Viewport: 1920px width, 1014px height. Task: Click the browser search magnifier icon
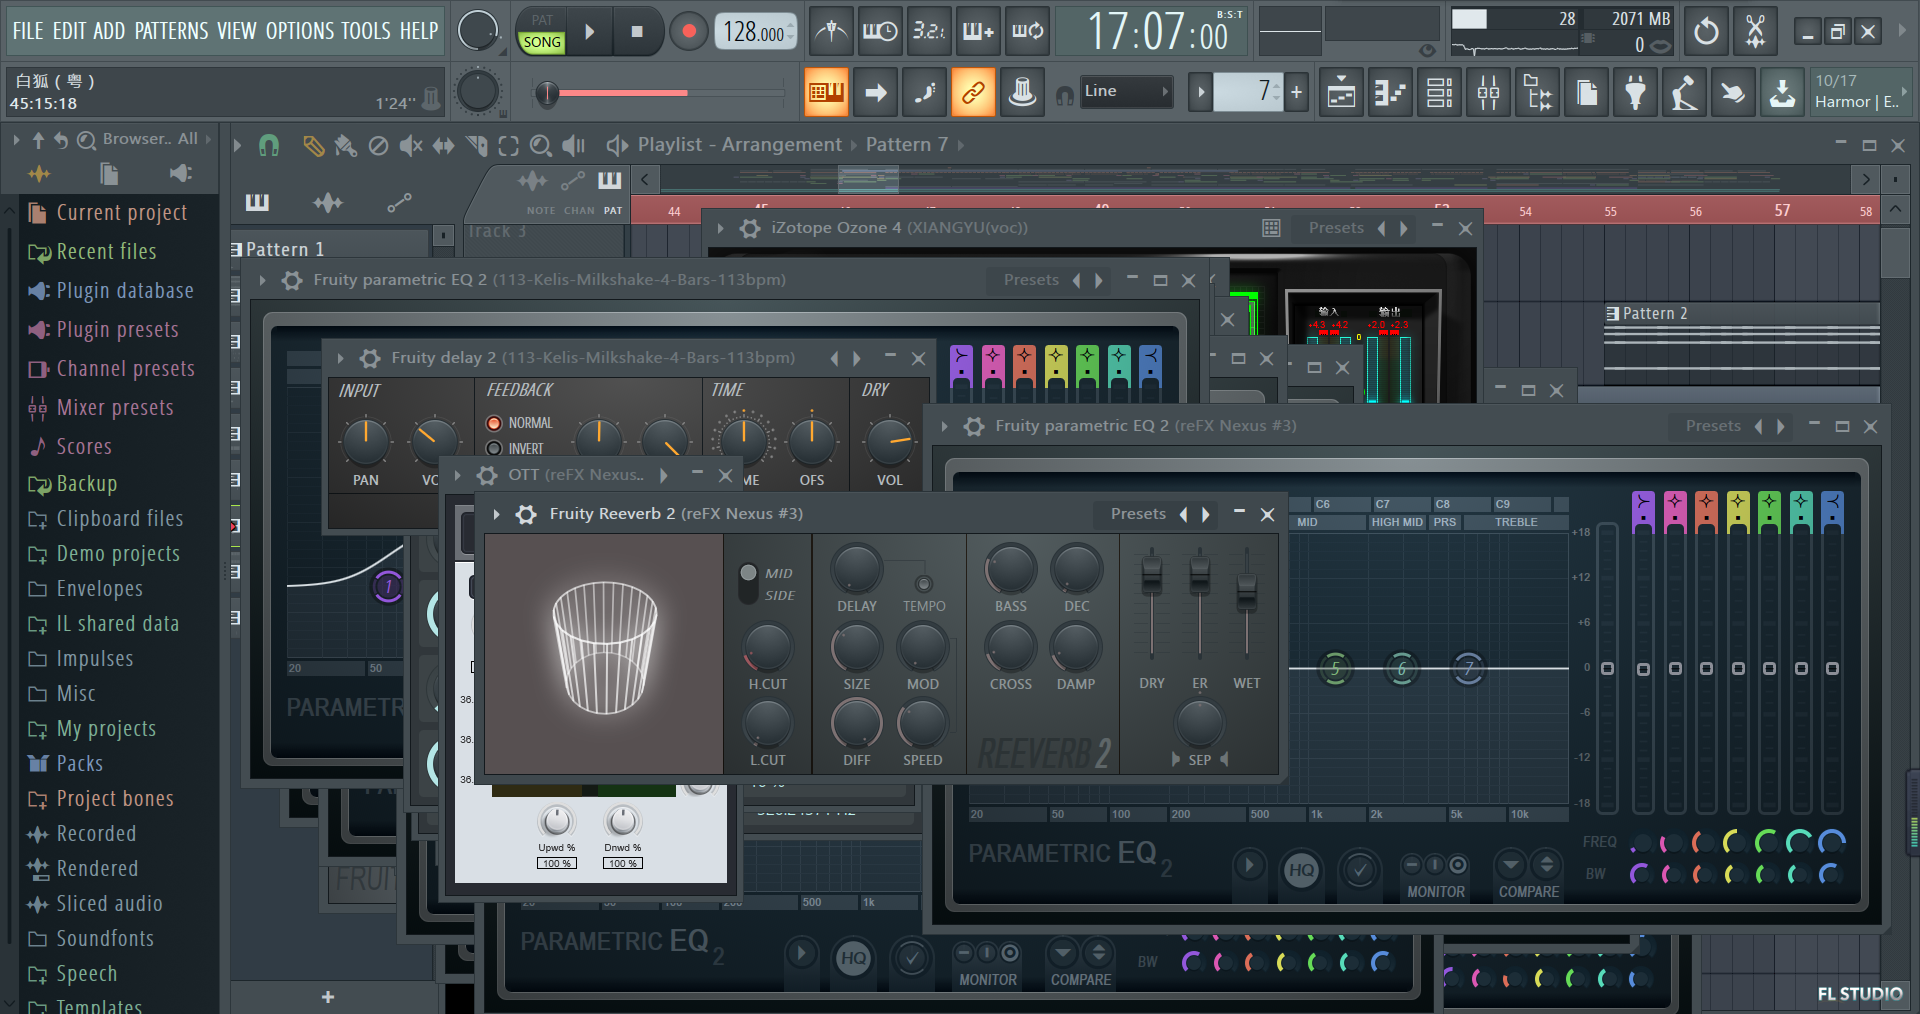tap(87, 140)
